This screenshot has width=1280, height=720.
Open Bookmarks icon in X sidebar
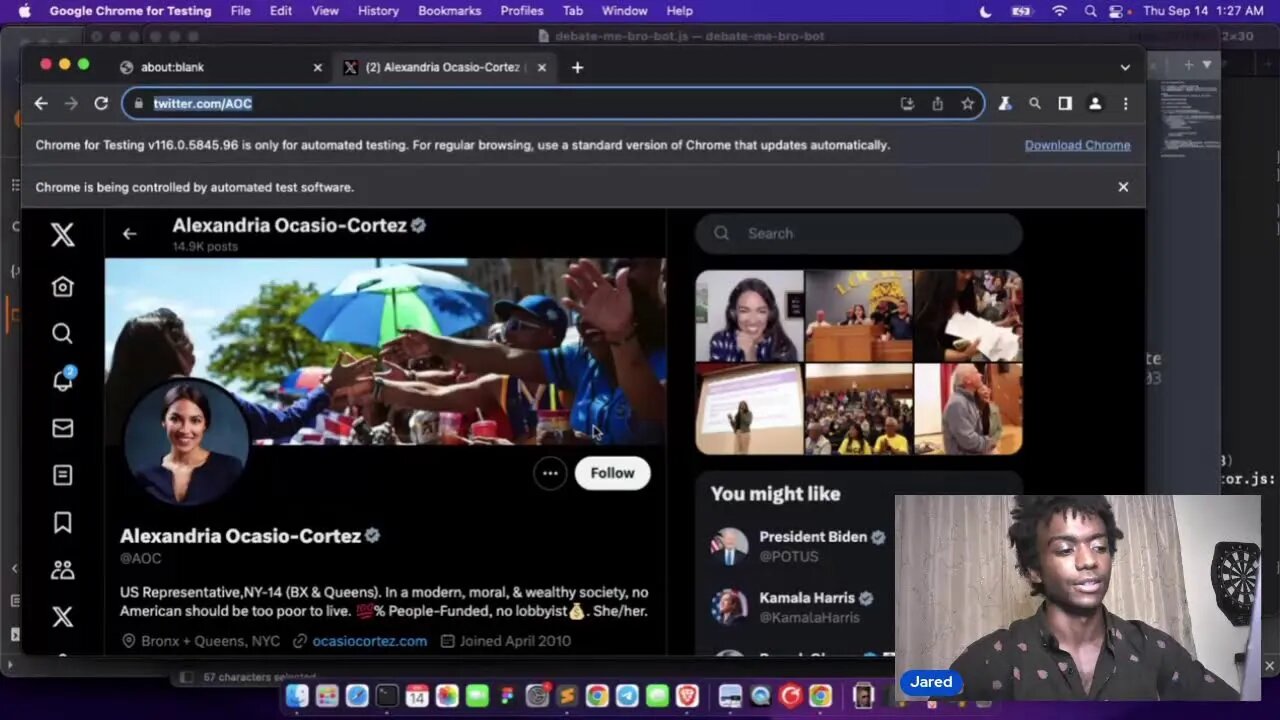[x=62, y=522]
